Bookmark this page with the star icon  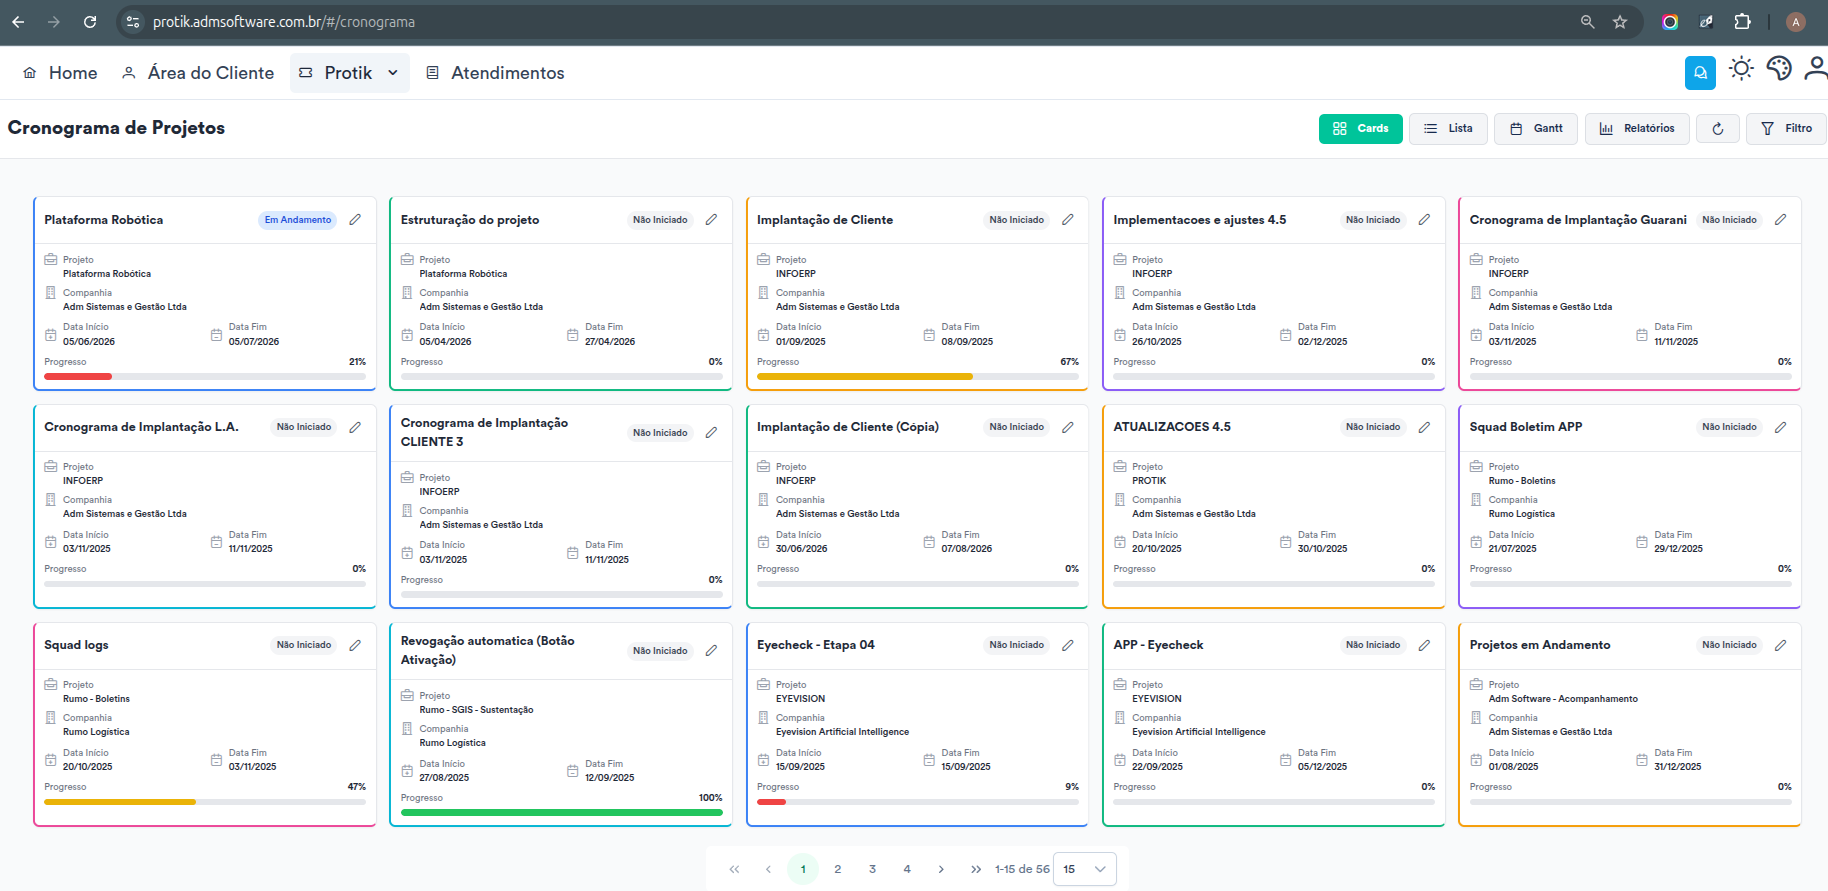click(1620, 22)
